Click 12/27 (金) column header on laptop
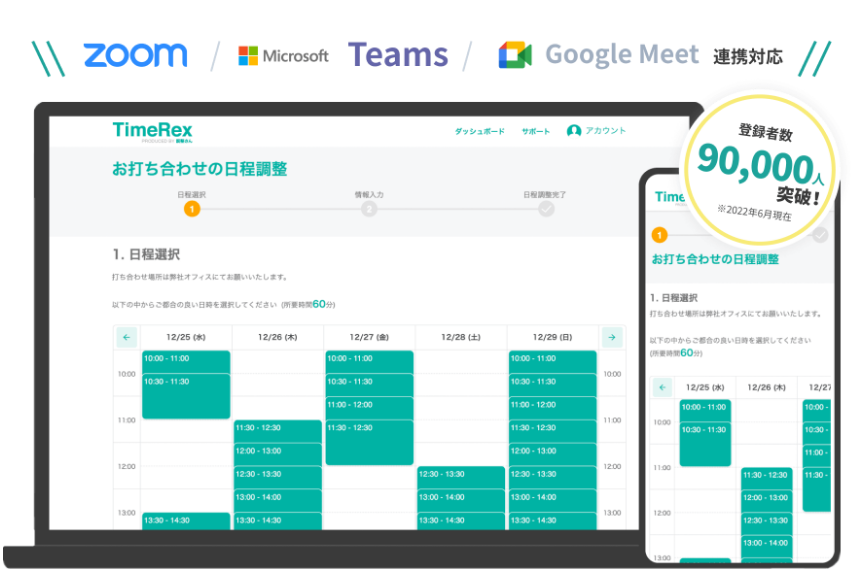This screenshot has width=856, height=587. [370, 337]
